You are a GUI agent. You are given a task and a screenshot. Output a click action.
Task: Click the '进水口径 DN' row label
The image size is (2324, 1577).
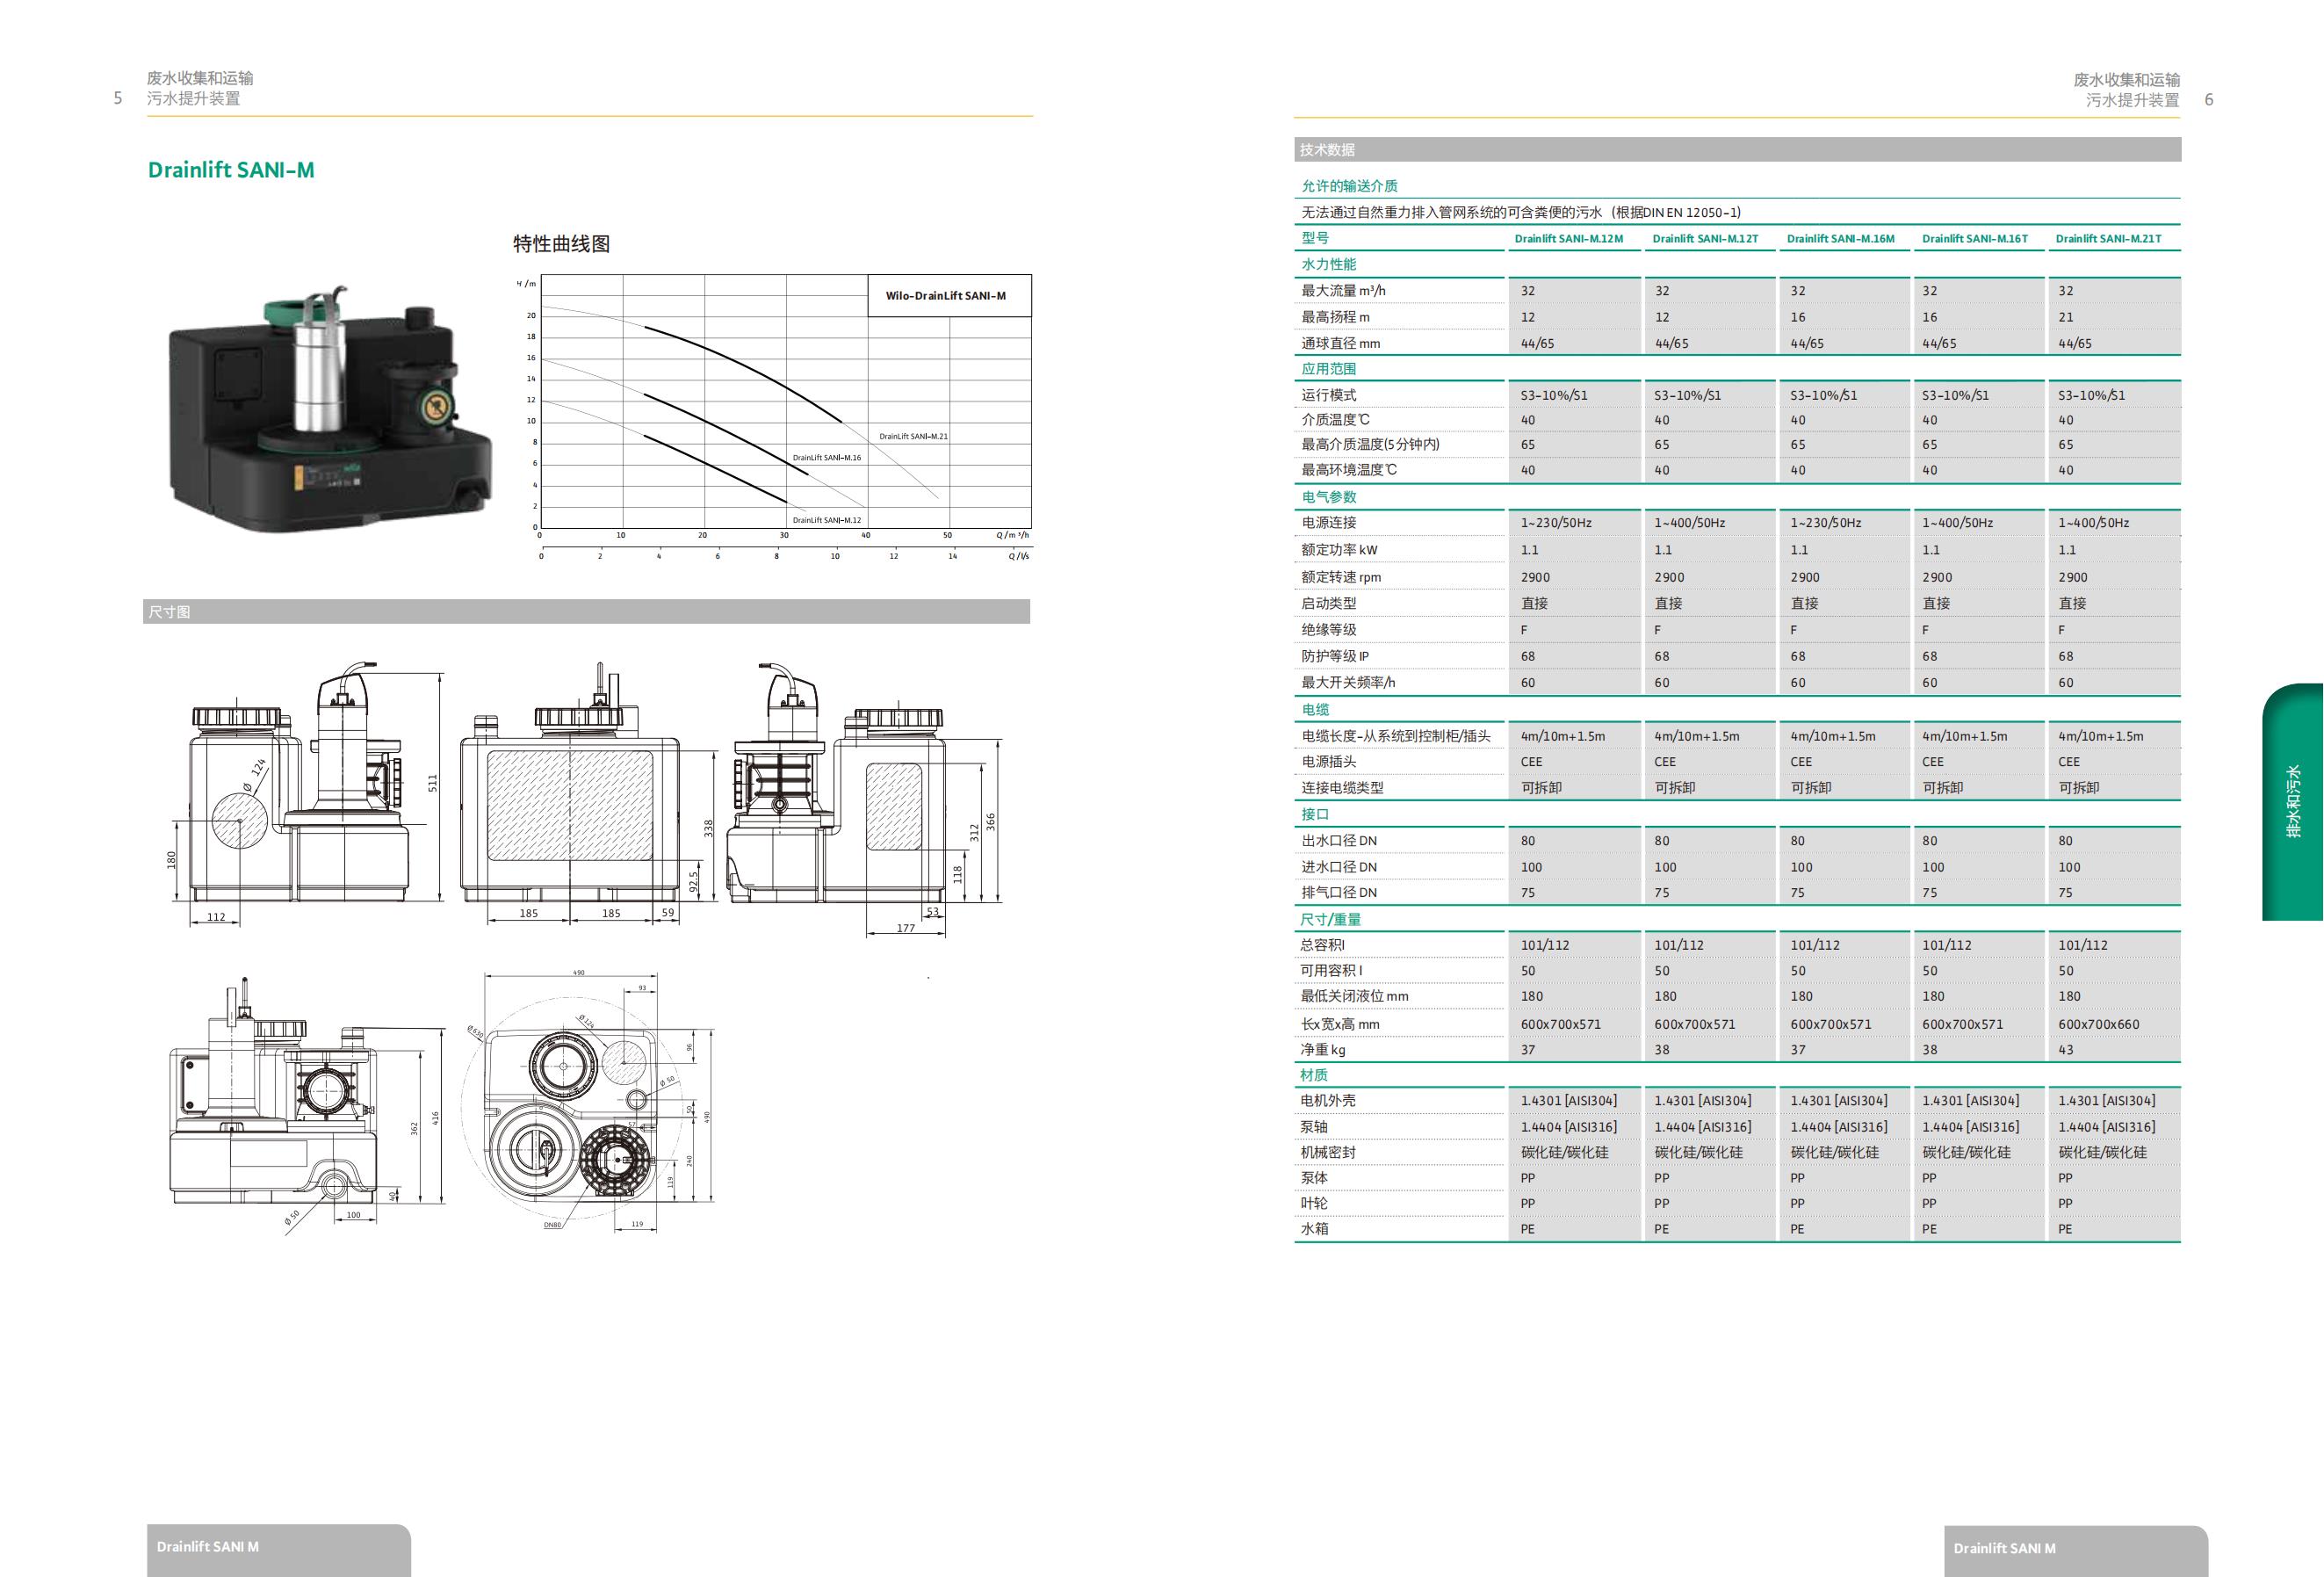[x=1339, y=867]
